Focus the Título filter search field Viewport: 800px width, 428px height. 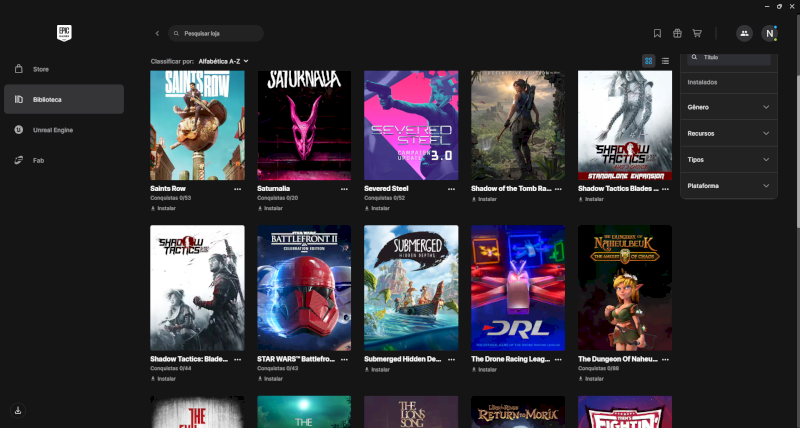pos(729,58)
